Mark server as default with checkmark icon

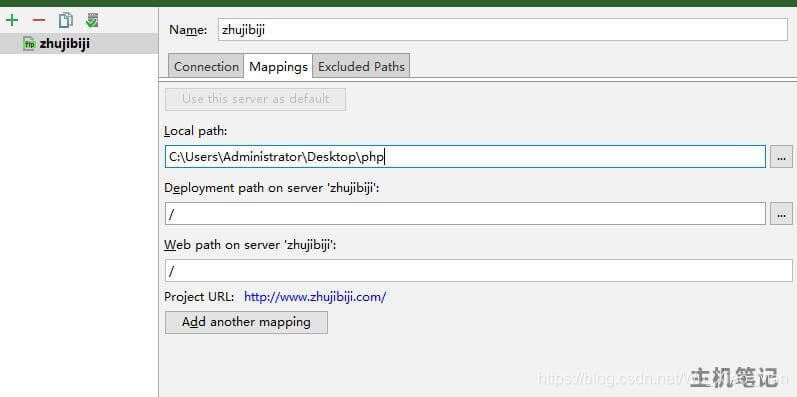[x=92, y=20]
